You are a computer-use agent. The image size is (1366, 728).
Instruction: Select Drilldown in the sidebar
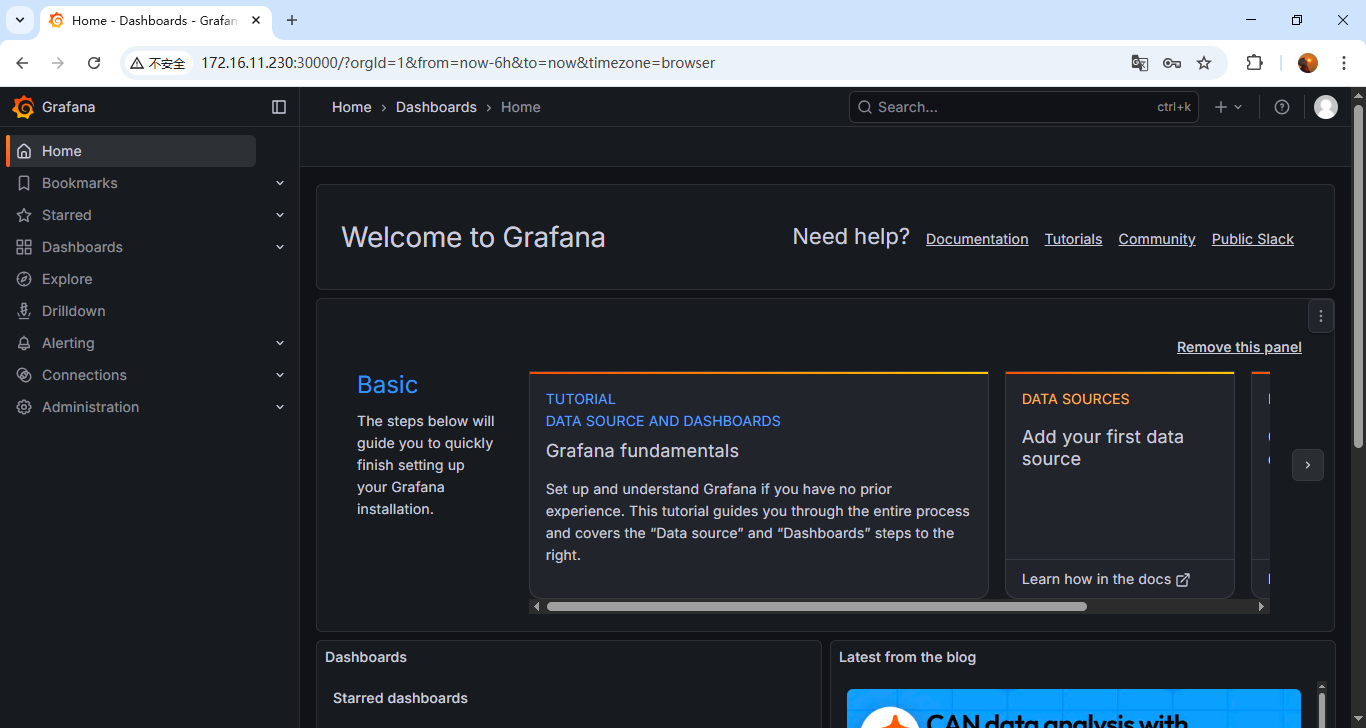(x=73, y=311)
